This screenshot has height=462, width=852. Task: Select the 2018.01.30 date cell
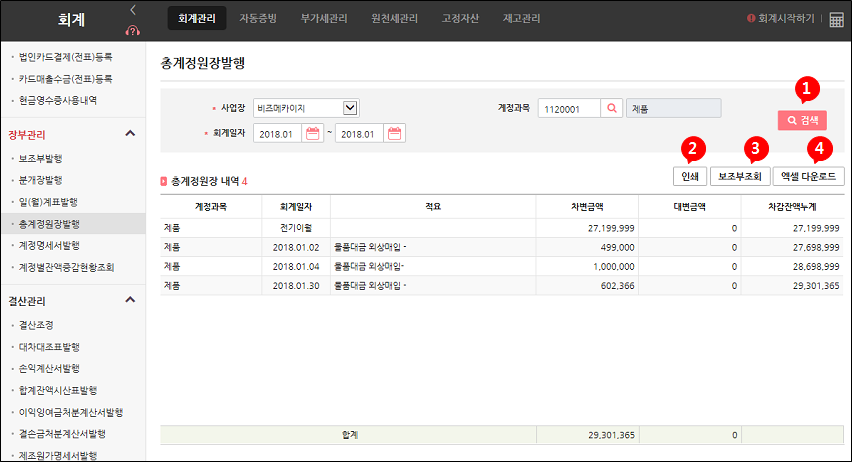coord(296,285)
